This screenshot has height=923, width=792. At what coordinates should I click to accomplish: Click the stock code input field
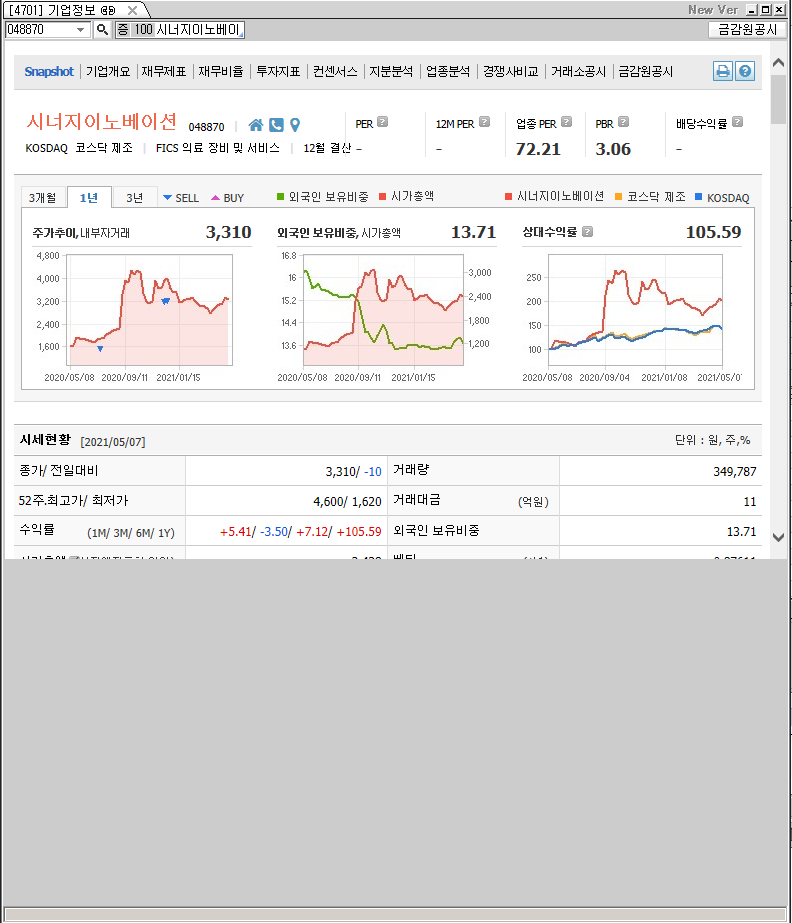click(x=40, y=30)
